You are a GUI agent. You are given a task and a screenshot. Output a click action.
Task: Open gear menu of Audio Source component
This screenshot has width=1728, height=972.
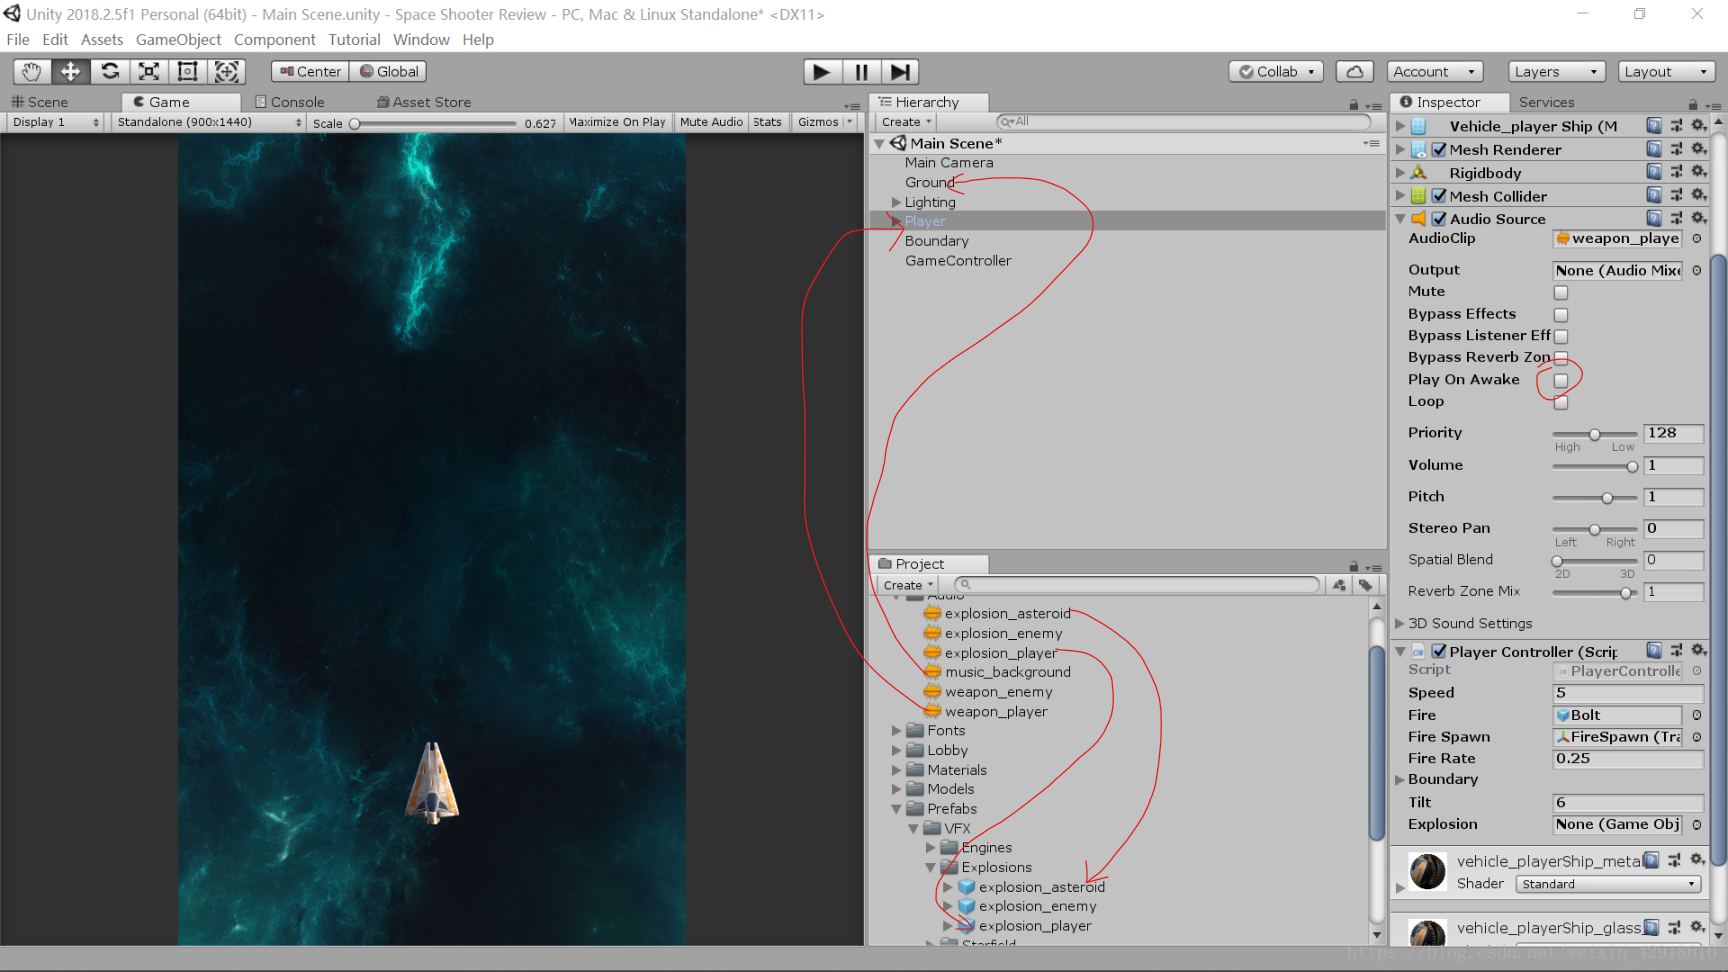click(1698, 218)
